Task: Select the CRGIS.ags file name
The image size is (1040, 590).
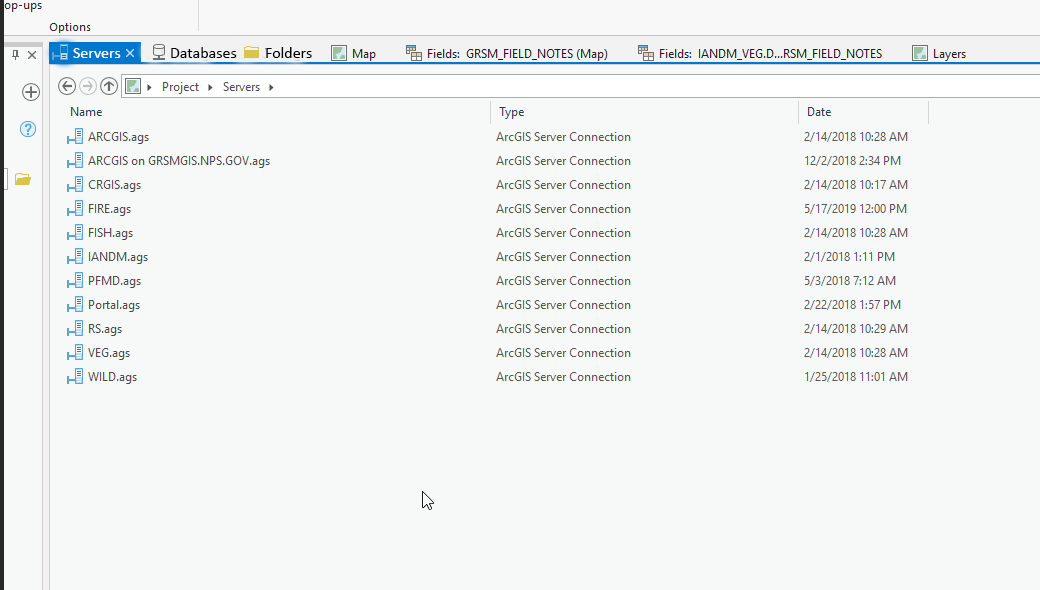Action: pyautogui.click(x=115, y=185)
